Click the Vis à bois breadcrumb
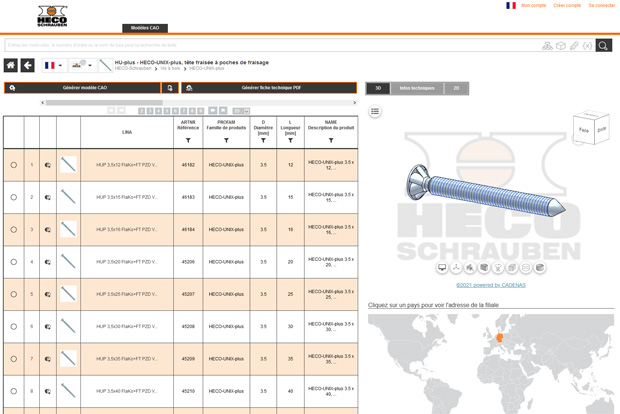 pos(170,69)
